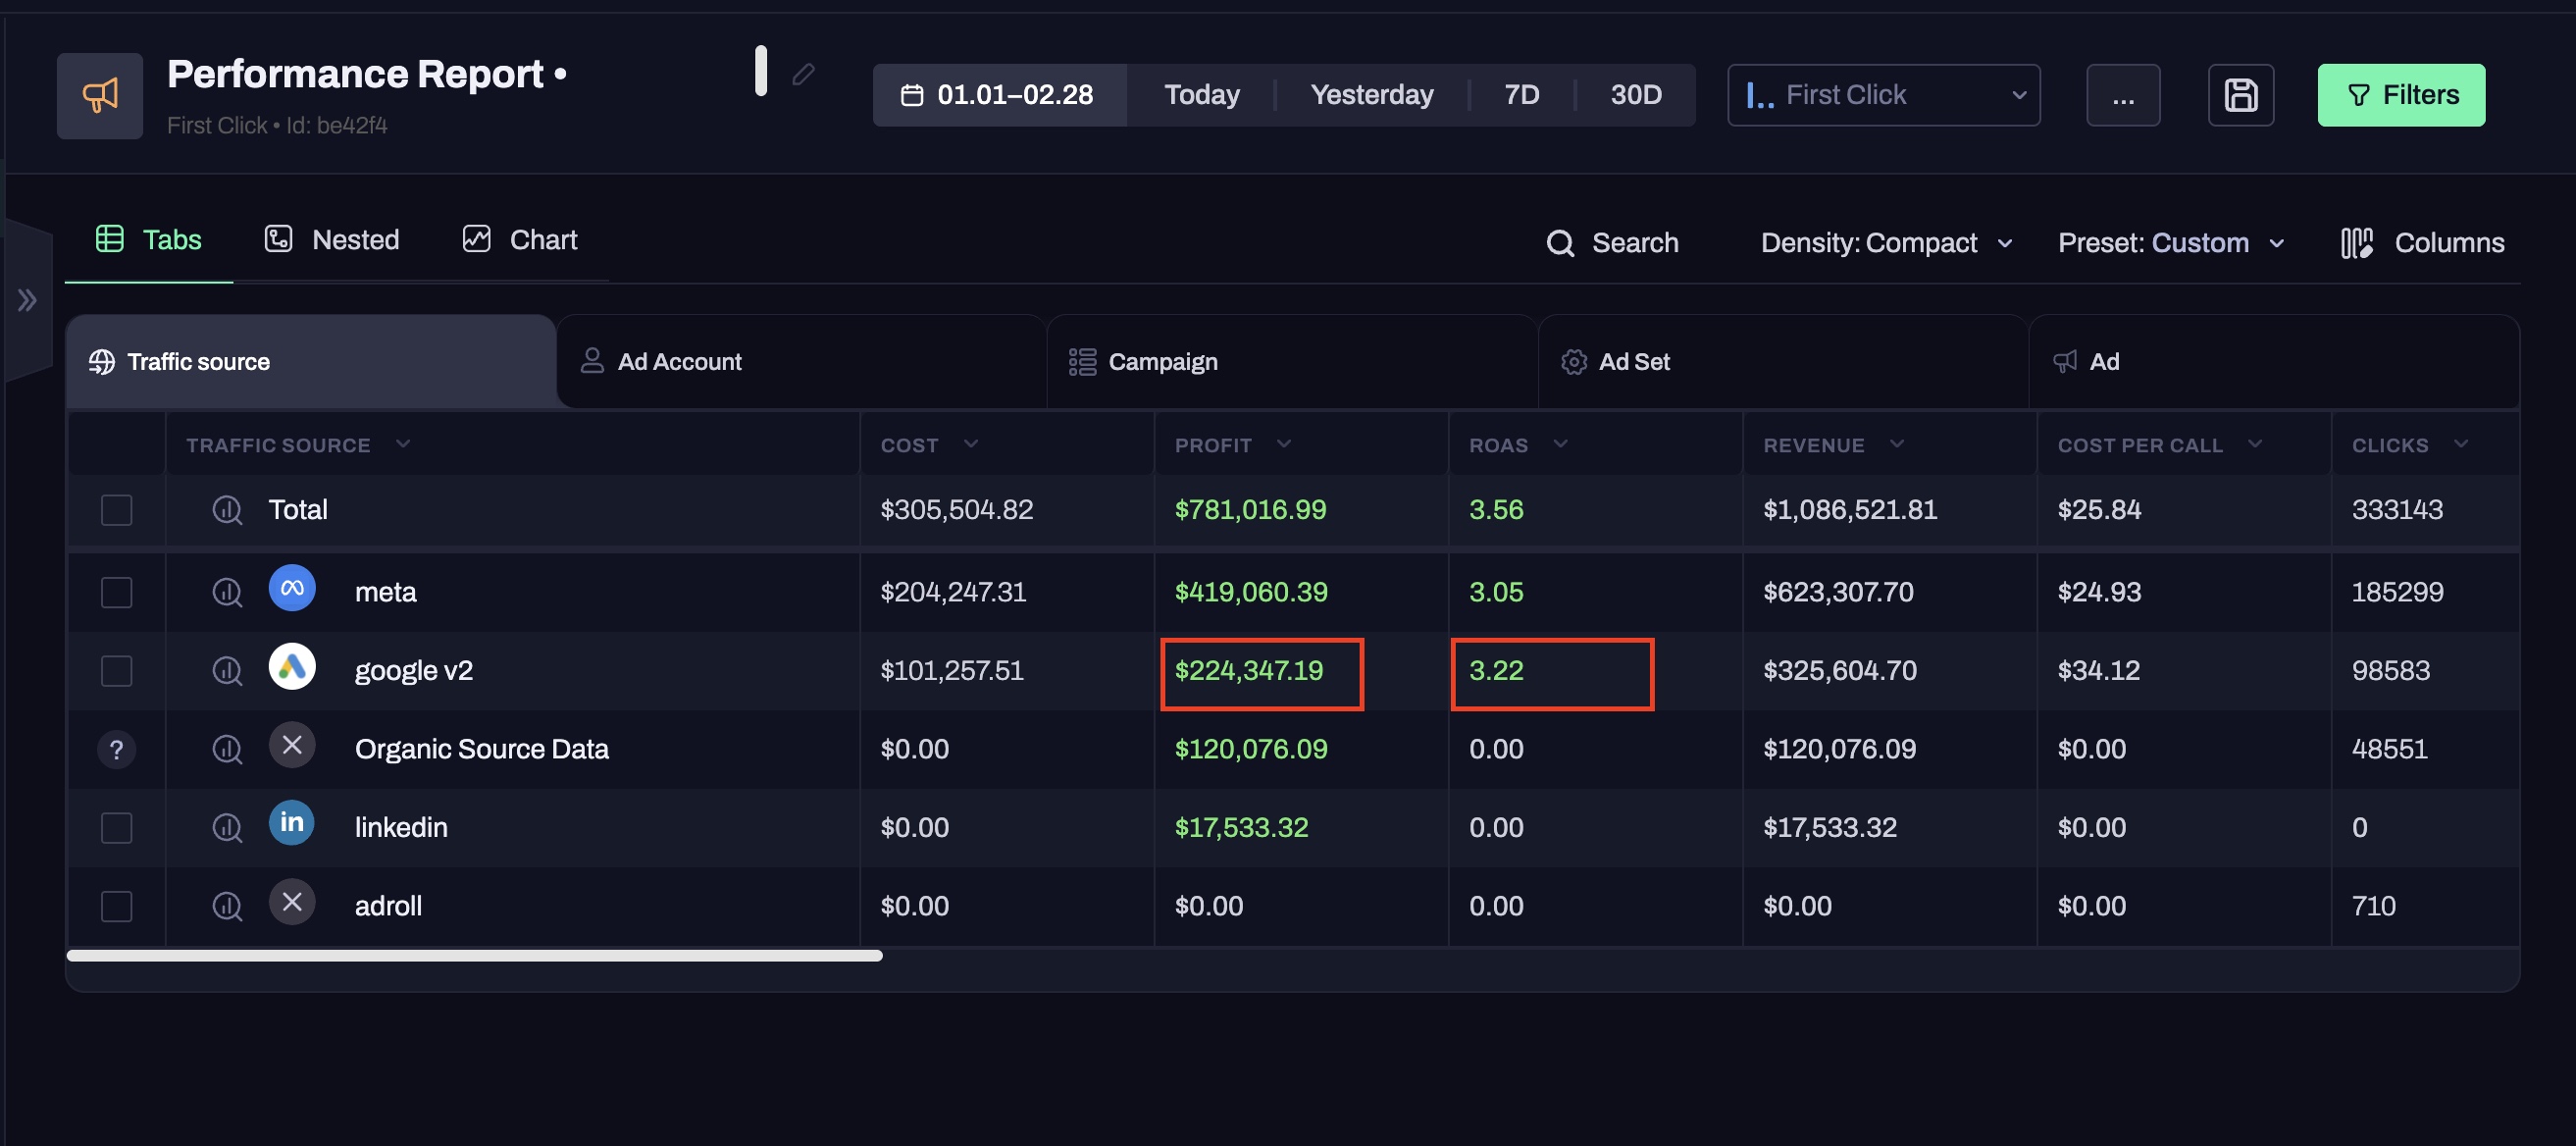Open analytics icon for linkedin row
This screenshot has width=2576, height=1146.
click(227, 827)
